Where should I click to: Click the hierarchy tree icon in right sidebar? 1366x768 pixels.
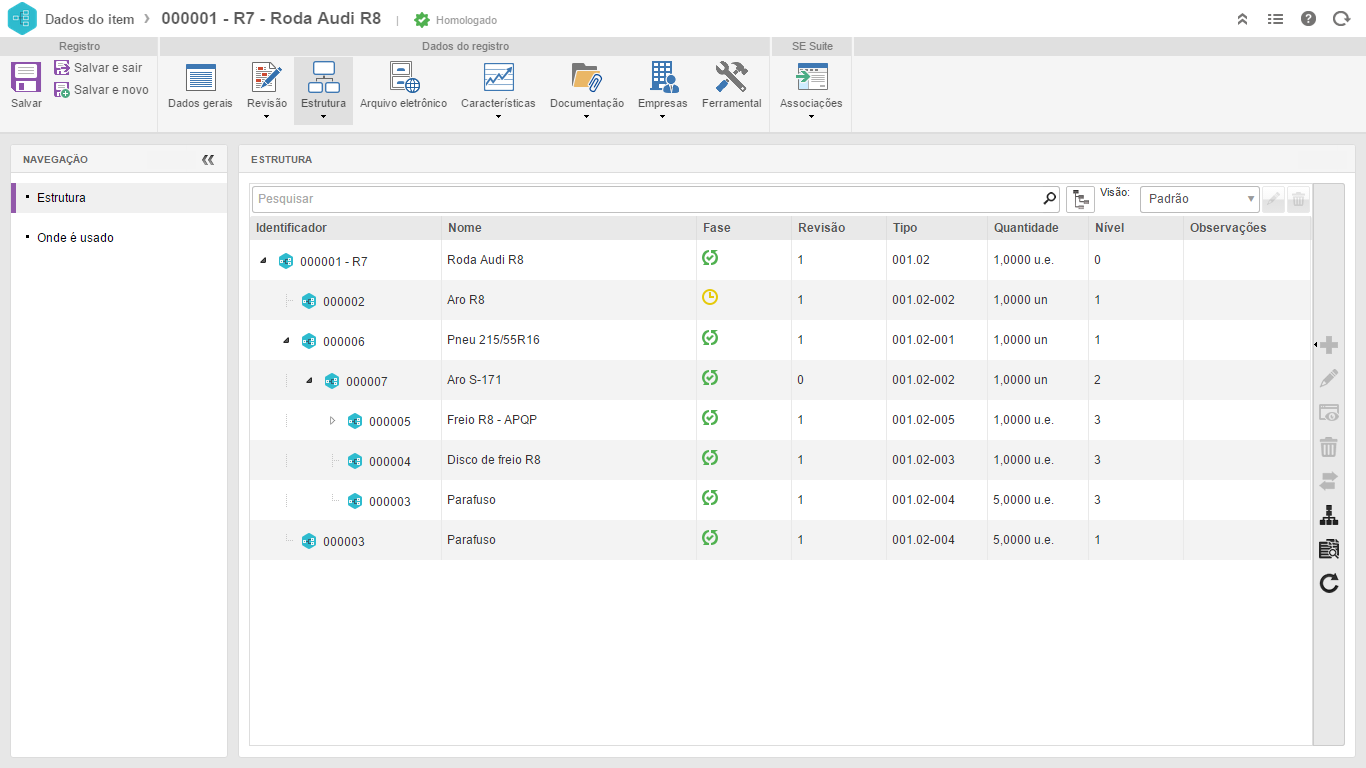point(1328,515)
